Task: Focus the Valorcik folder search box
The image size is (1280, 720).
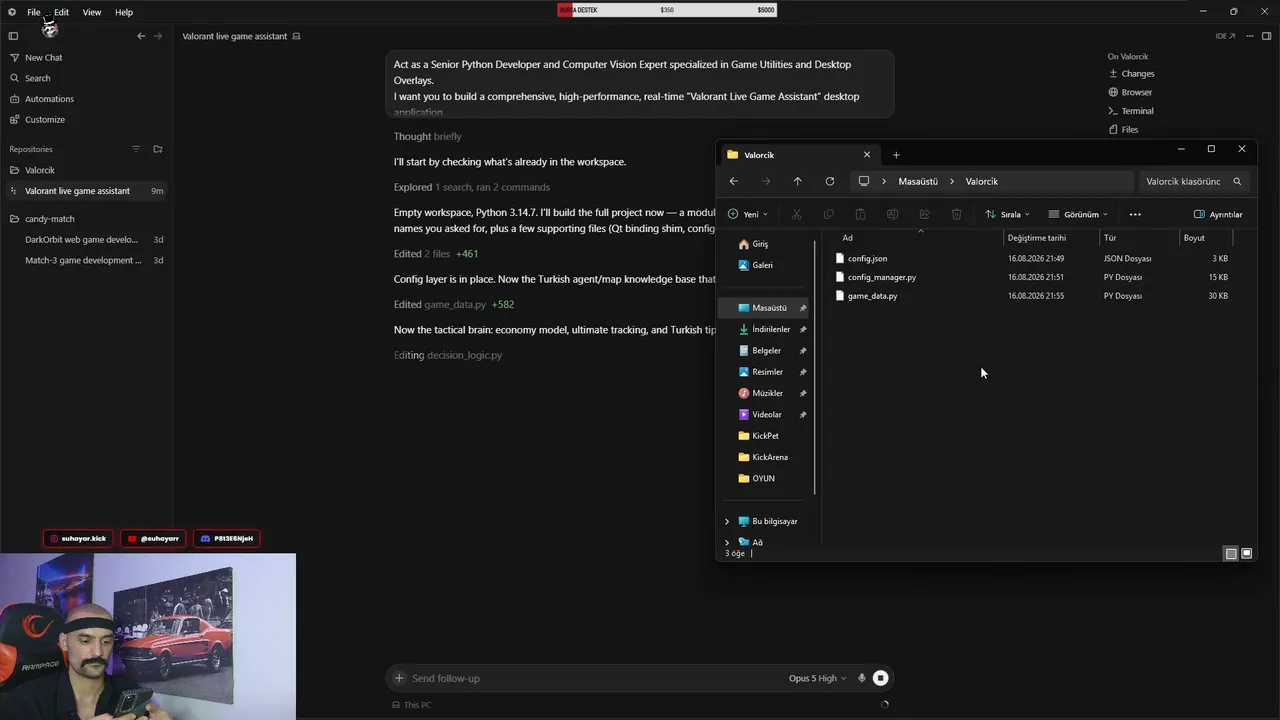Action: (1194, 182)
